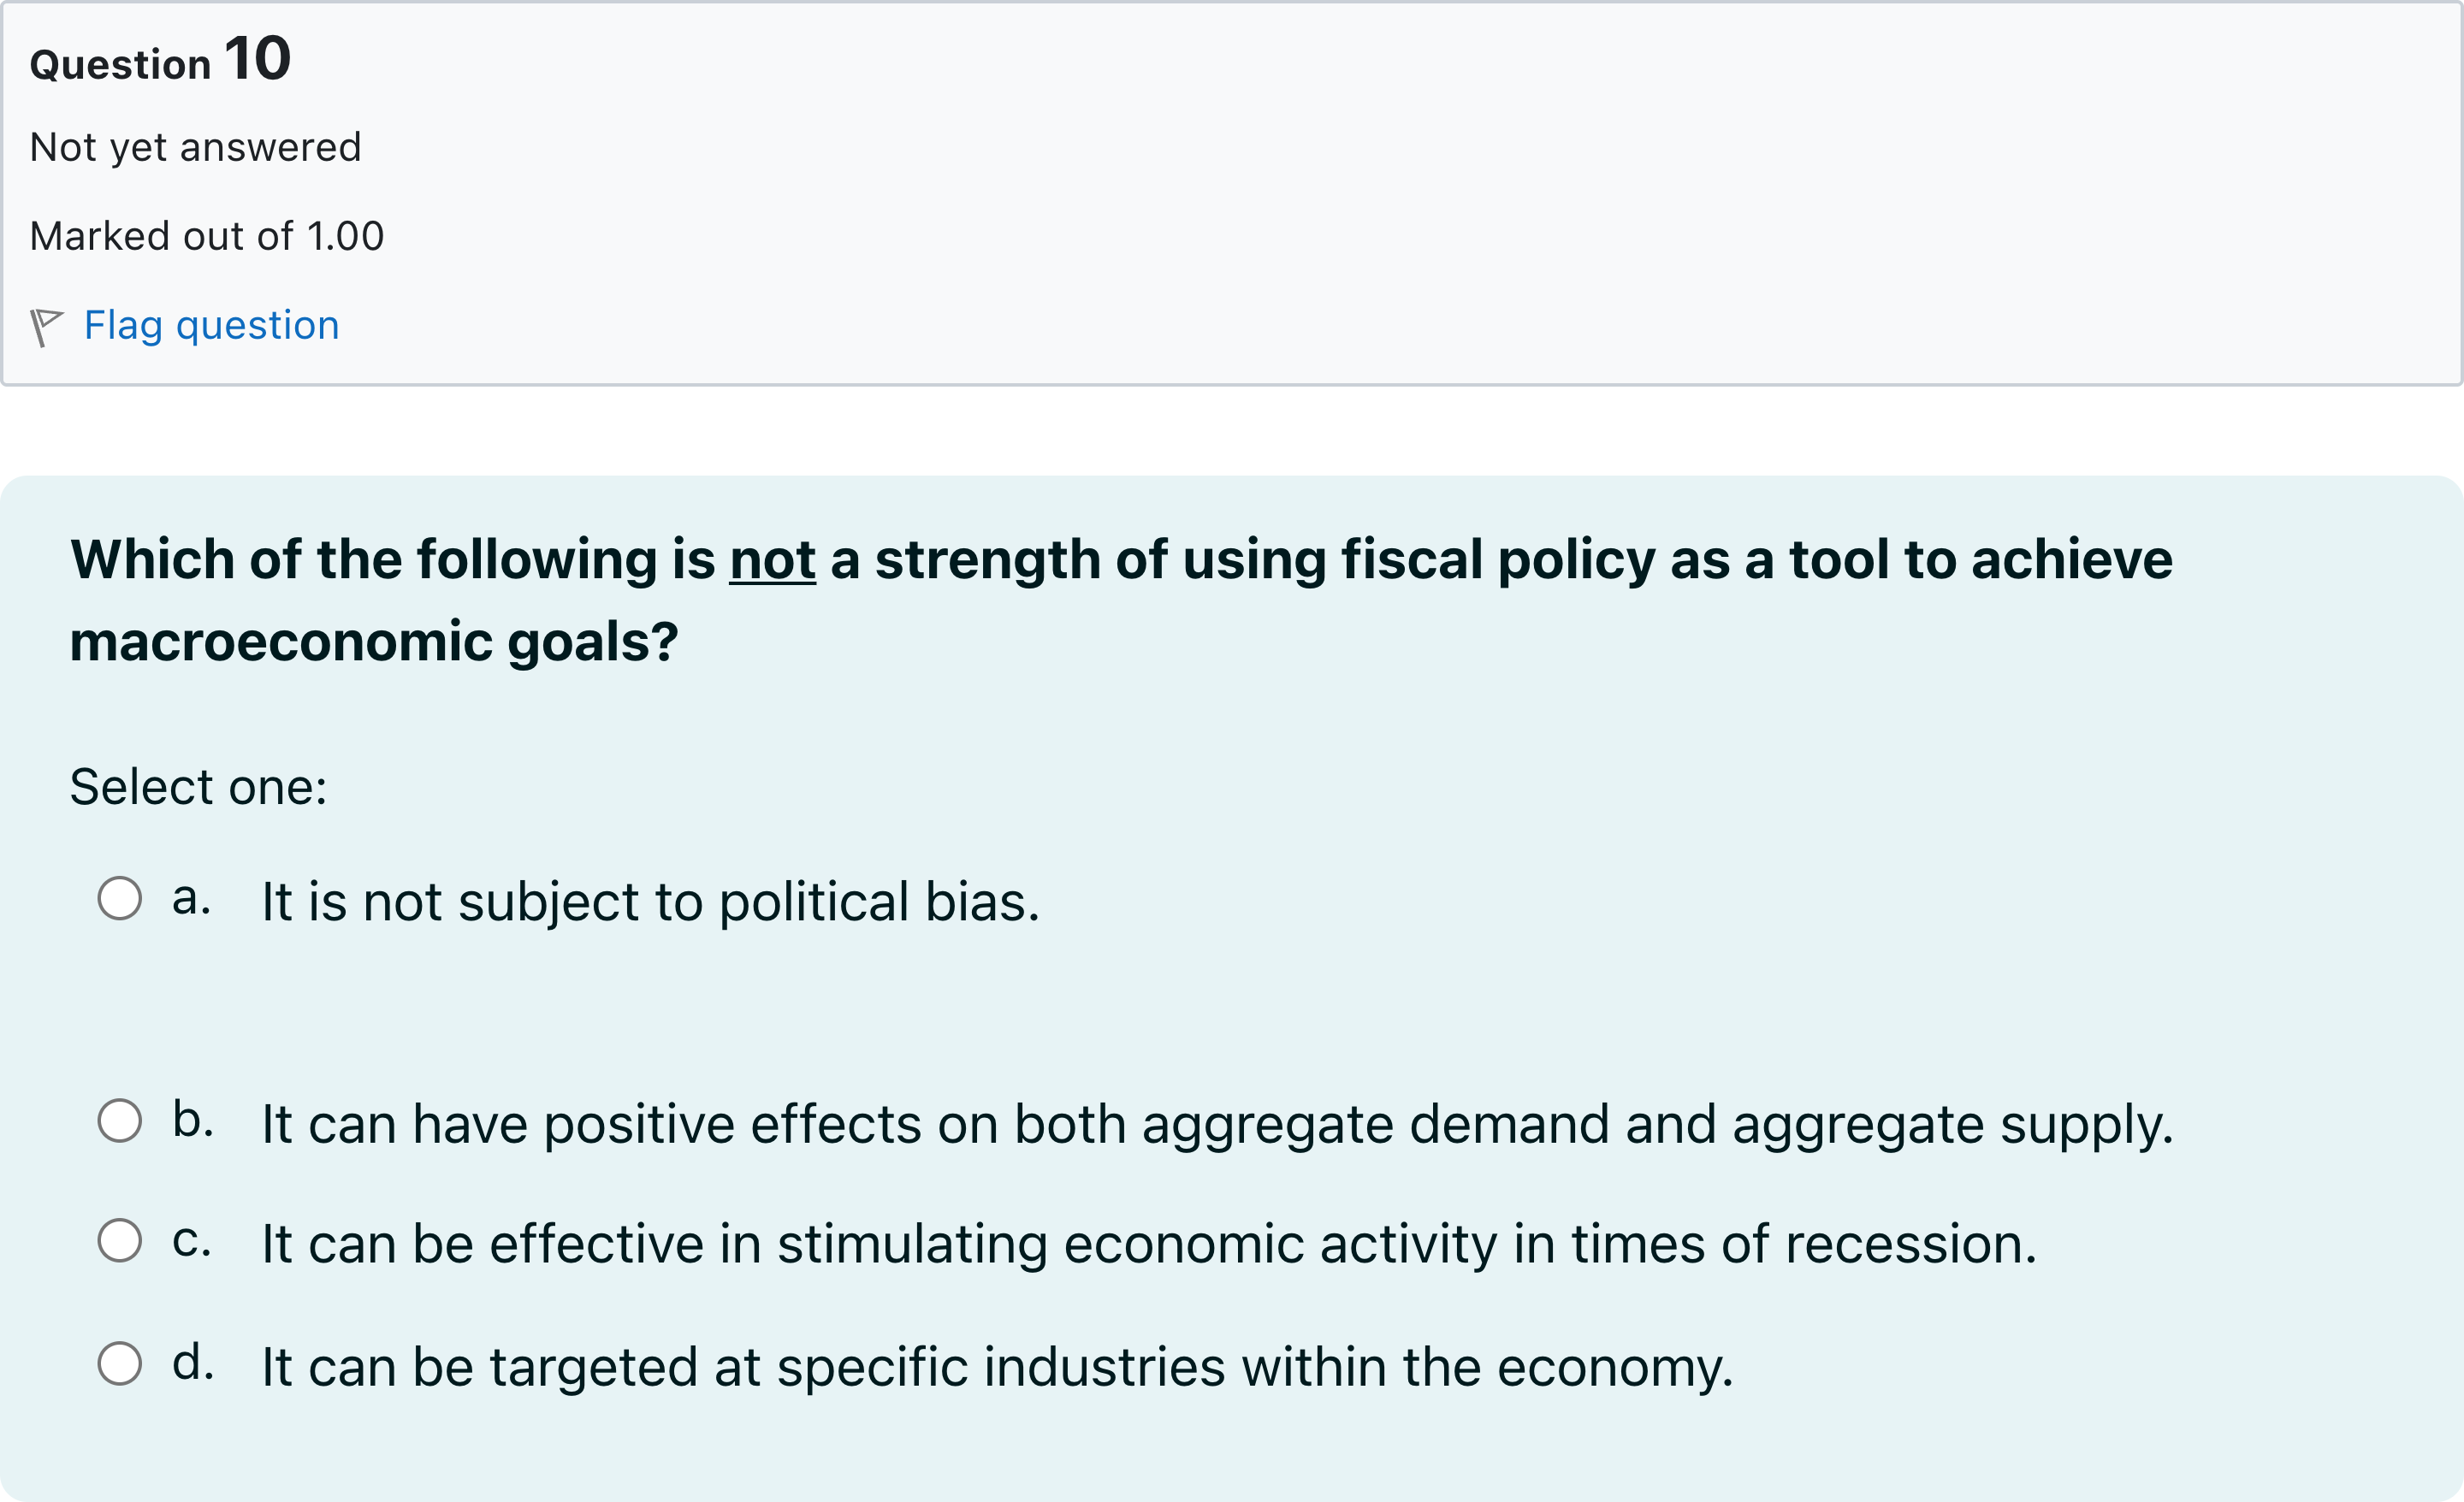Click the 'd.' option letter label

[192, 1361]
